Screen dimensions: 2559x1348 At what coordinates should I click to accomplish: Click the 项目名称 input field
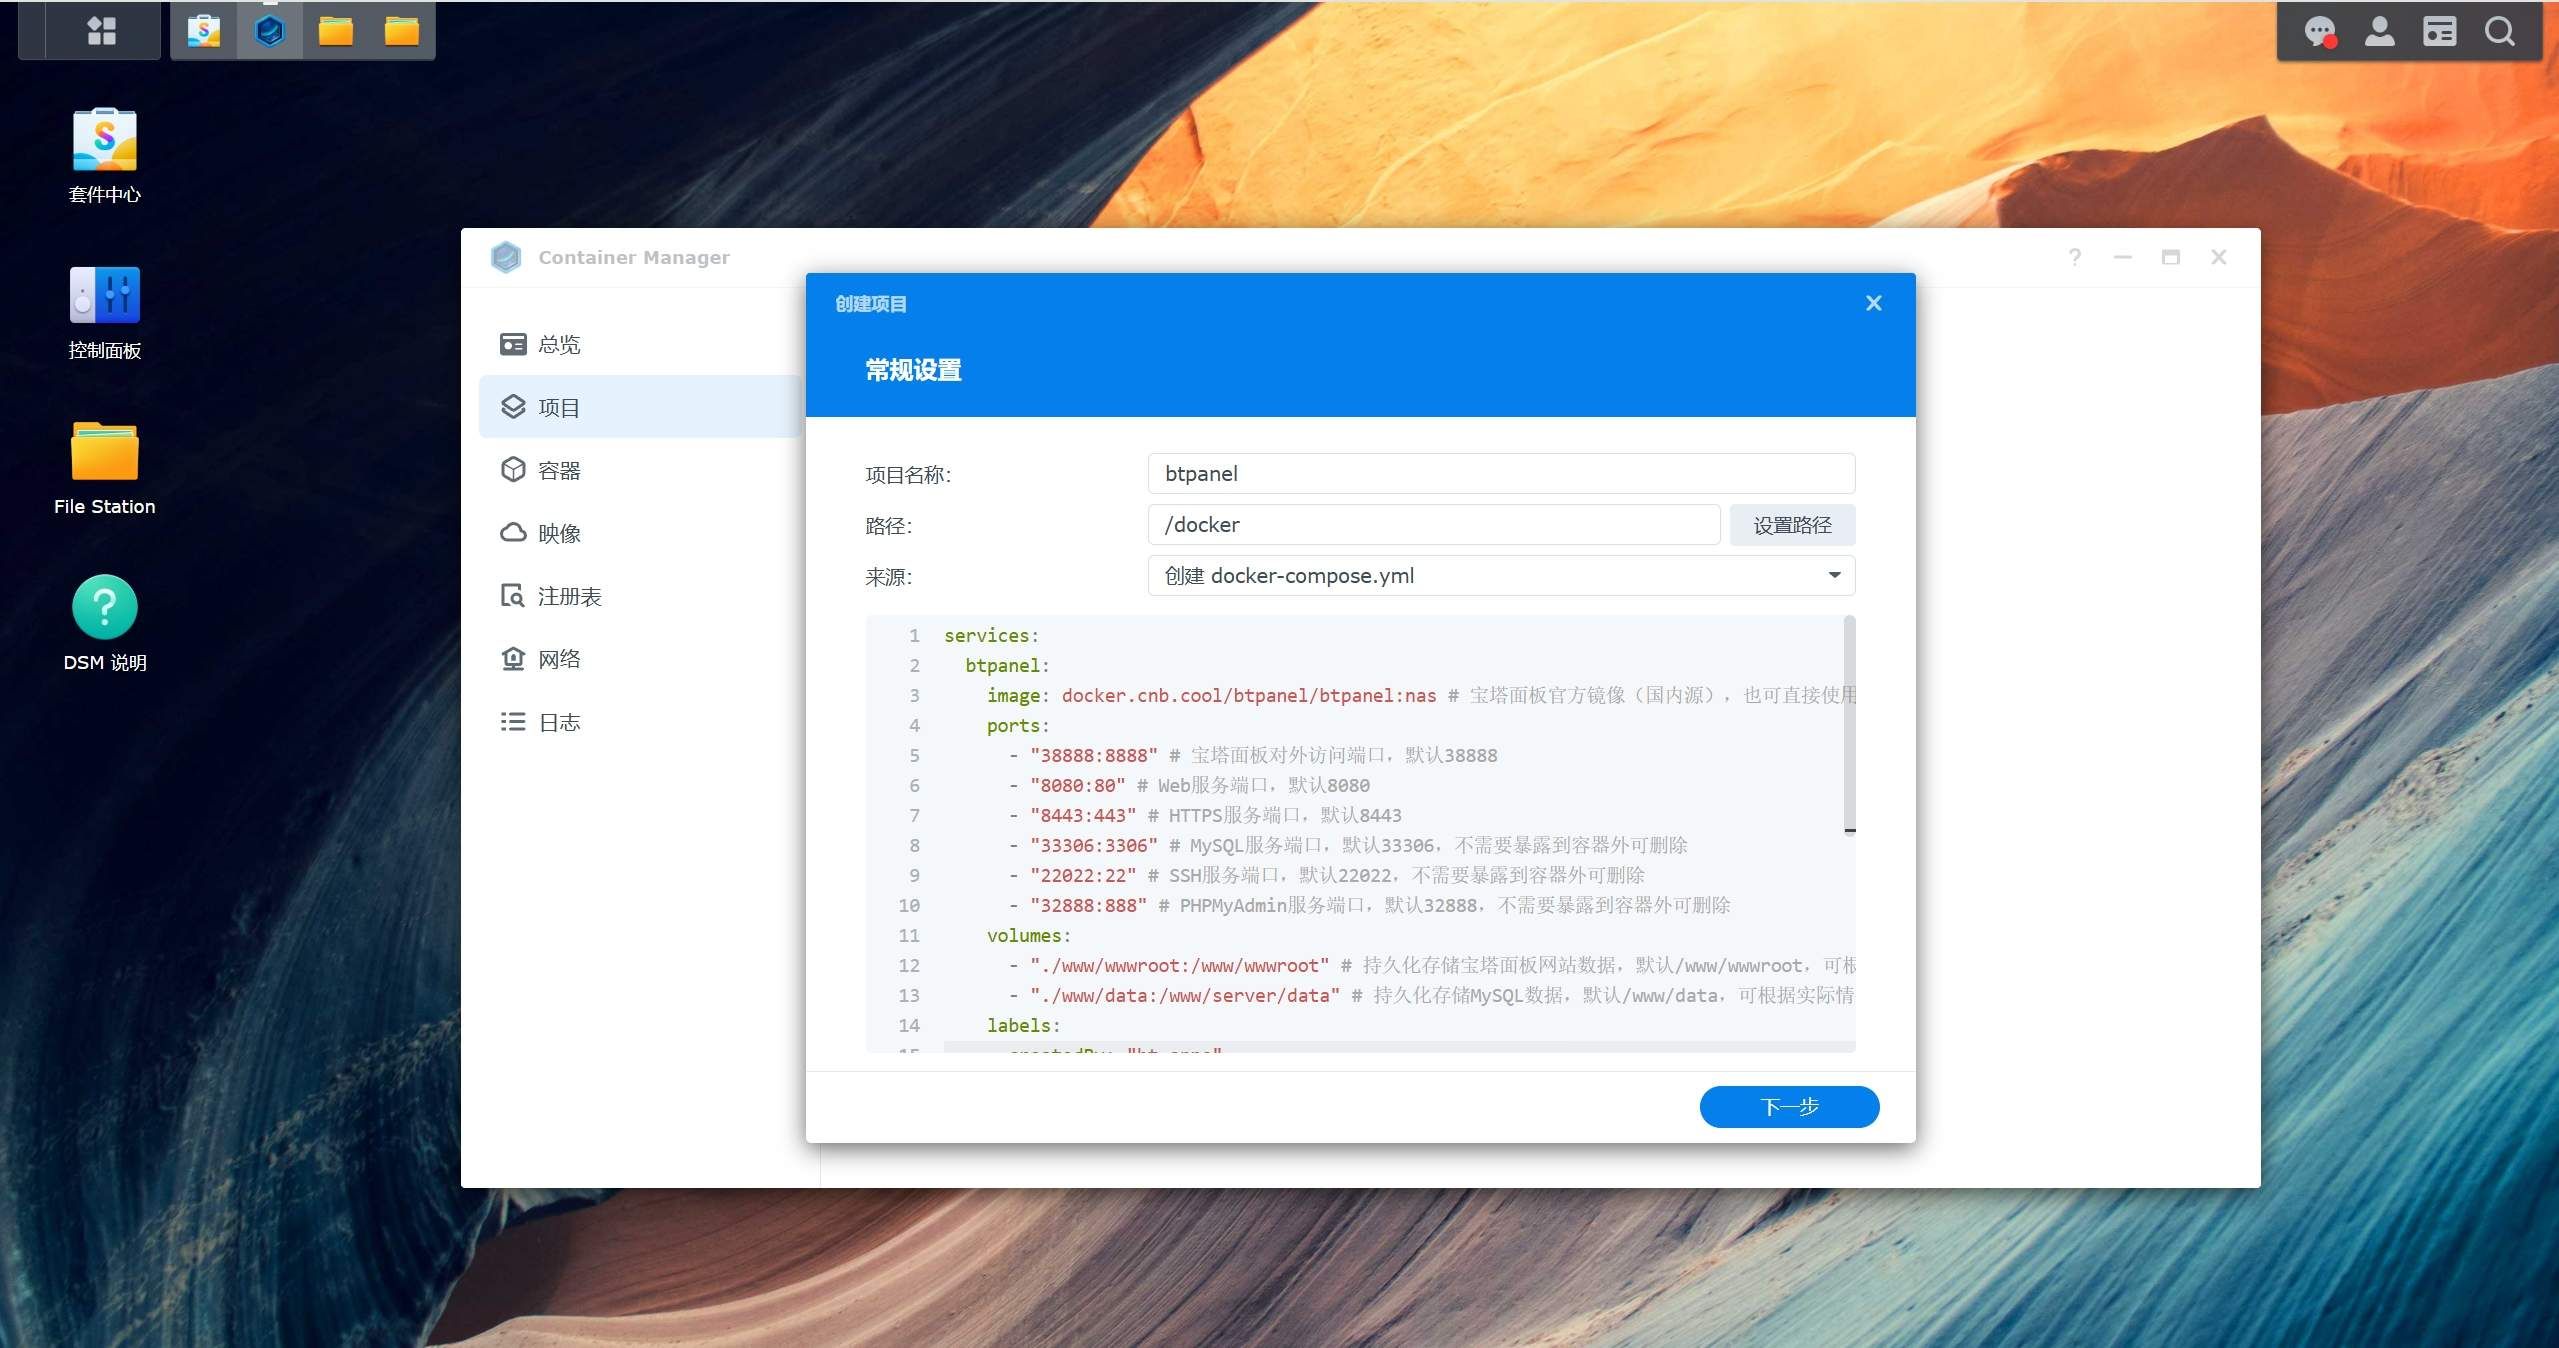pos(1500,474)
